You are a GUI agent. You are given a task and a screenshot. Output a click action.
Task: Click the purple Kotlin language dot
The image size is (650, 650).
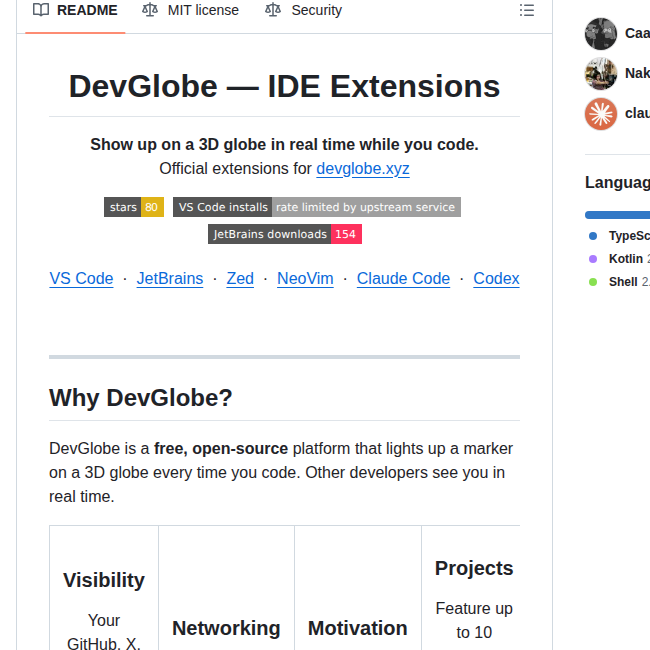[x=593, y=259]
